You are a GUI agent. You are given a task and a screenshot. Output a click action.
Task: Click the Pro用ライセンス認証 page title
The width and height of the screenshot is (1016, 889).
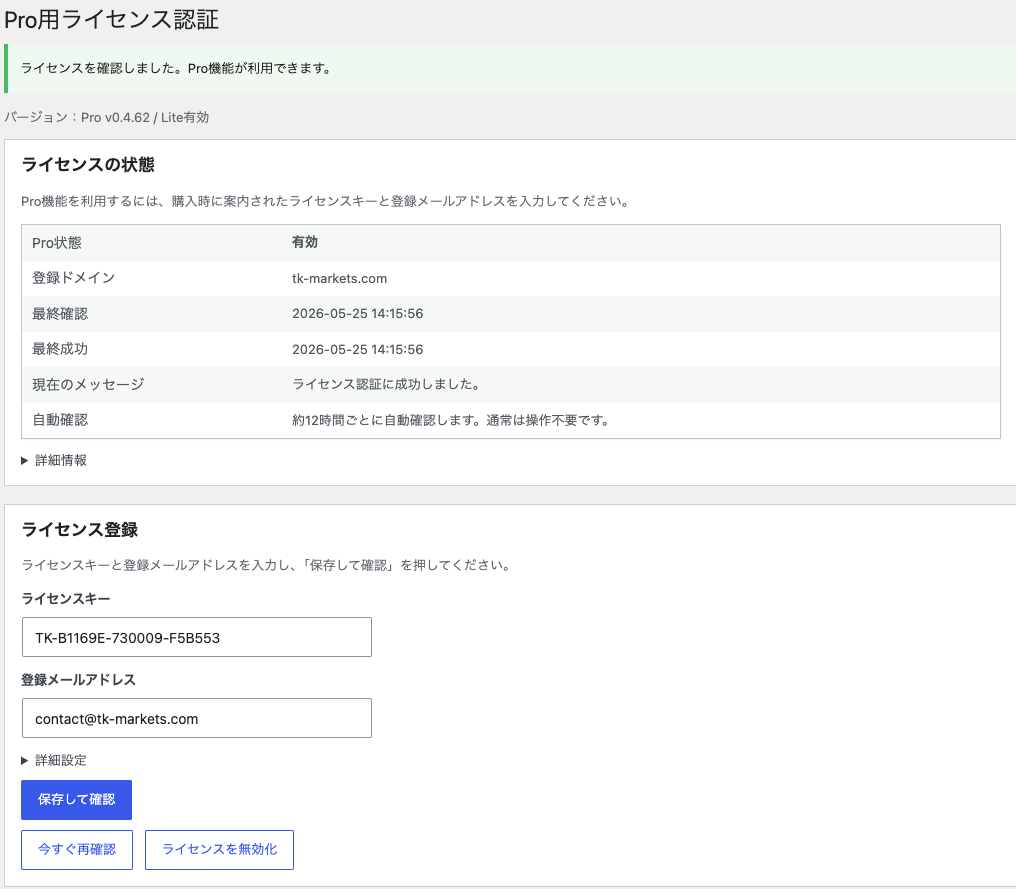[x=111, y=19]
